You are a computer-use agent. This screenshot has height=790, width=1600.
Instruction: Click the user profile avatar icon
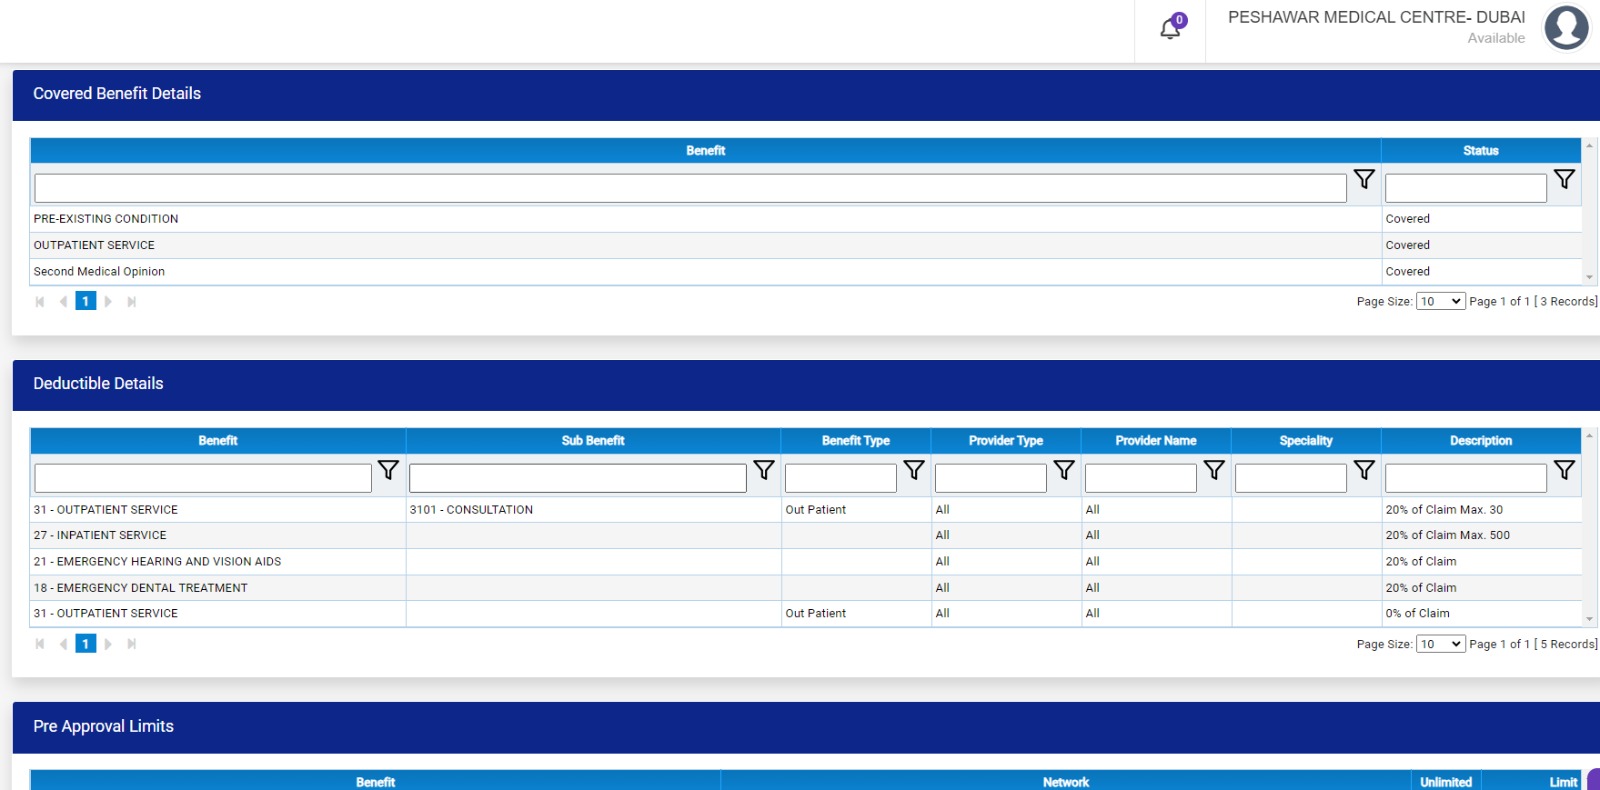point(1565,27)
